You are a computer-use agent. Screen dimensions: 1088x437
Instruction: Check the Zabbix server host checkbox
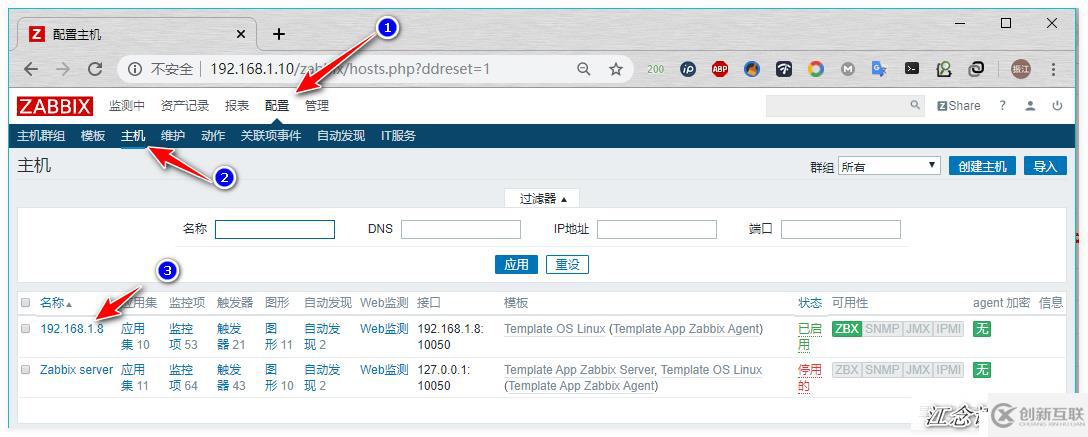tap(26, 370)
